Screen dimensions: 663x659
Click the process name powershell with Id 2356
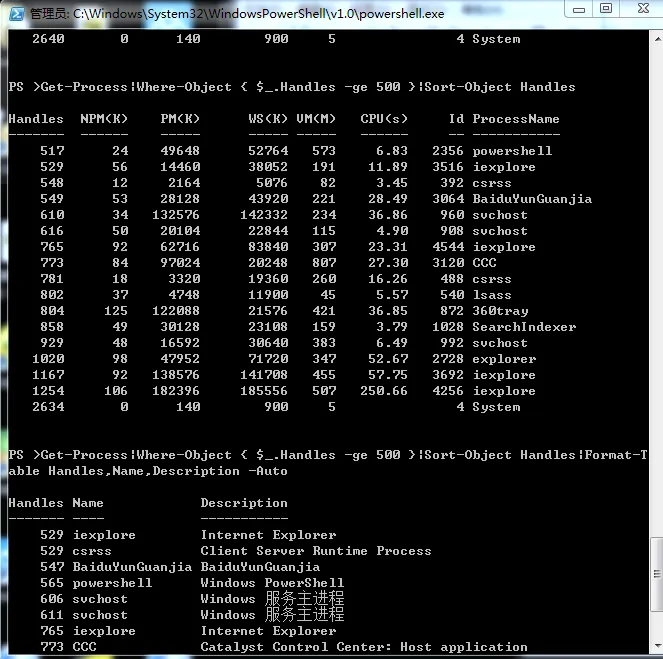click(512, 151)
